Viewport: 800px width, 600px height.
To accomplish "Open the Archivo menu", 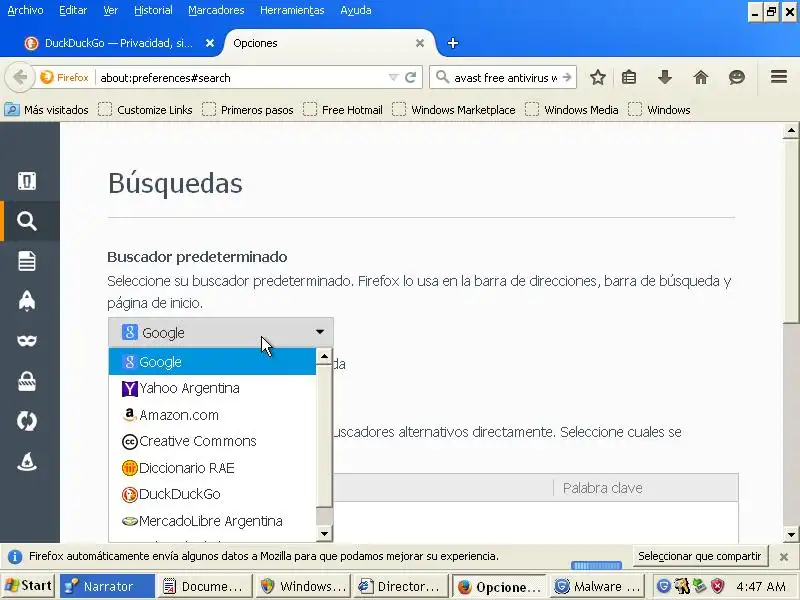I will point(26,10).
